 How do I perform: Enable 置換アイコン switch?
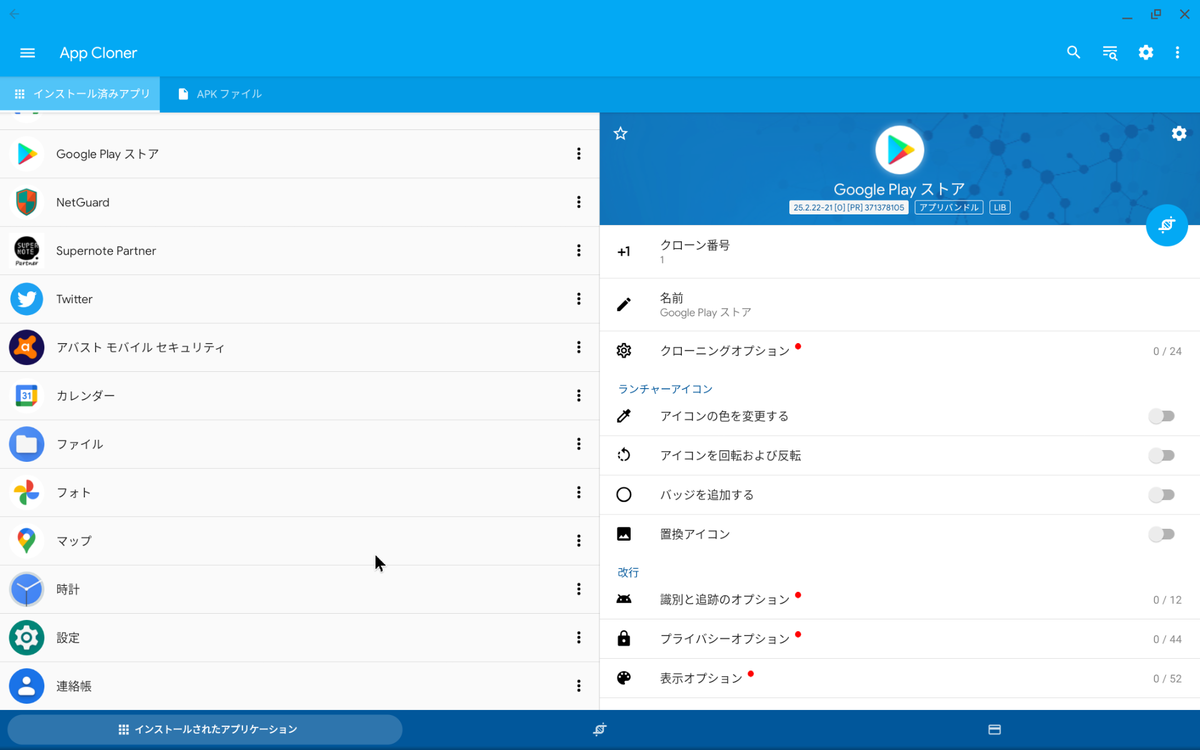point(1161,534)
